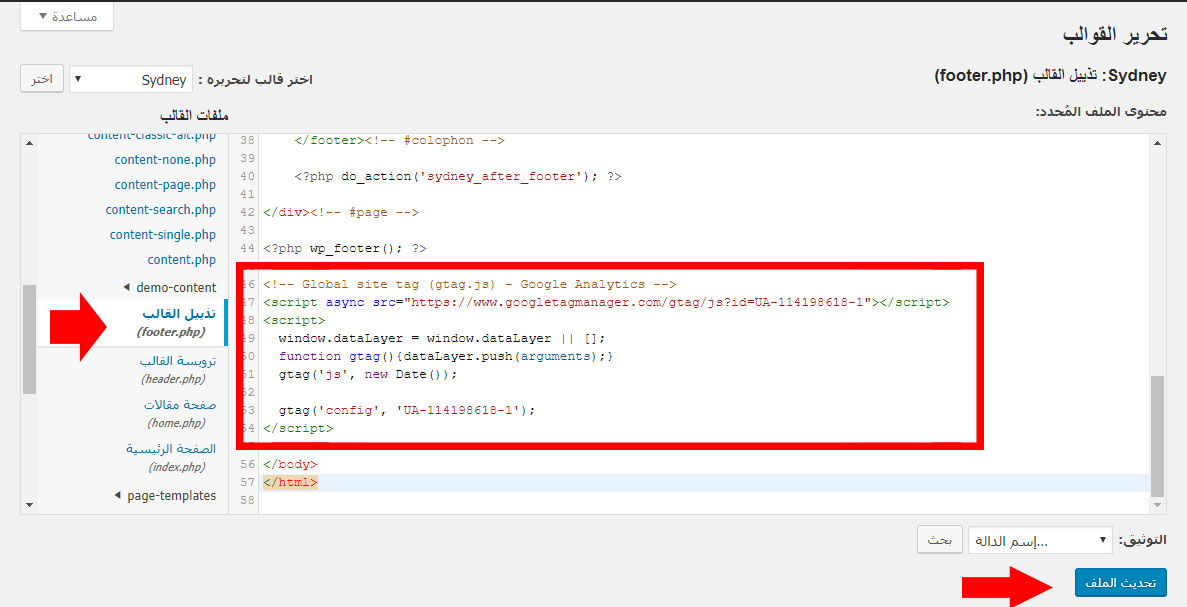Click the file list scrollbar down arrow
Viewport: 1187px width, 607px height.
click(x=30, y=505)
